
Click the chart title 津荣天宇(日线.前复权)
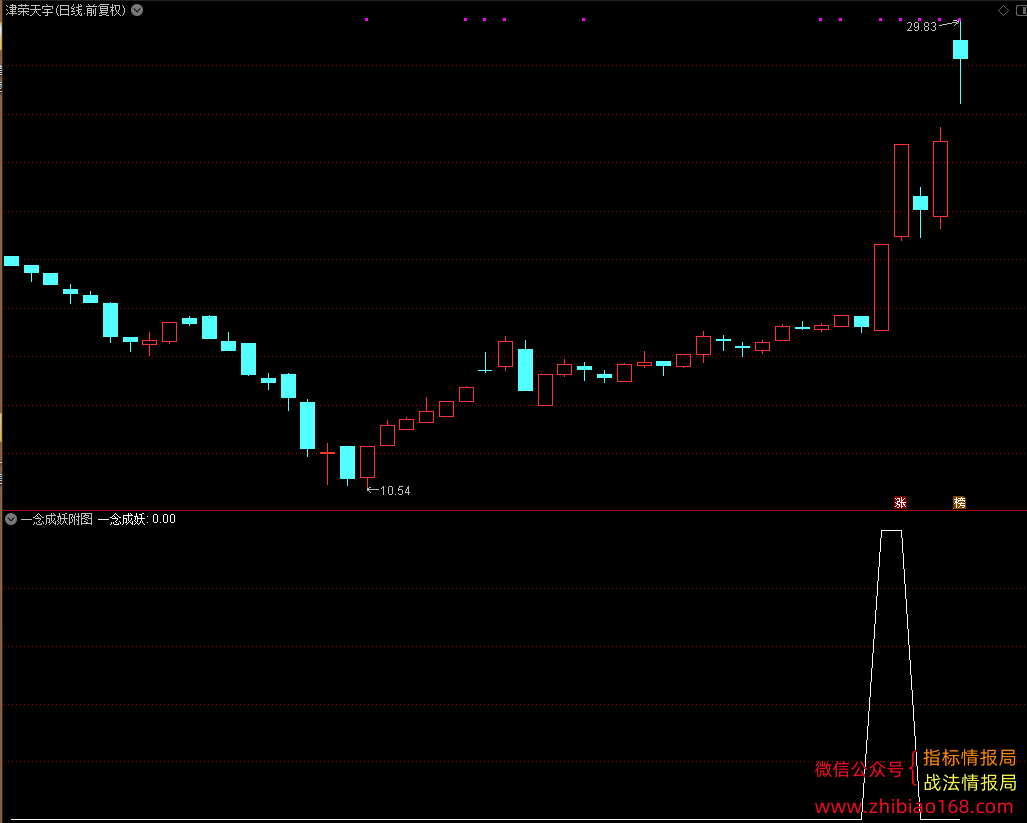(65, 10)
